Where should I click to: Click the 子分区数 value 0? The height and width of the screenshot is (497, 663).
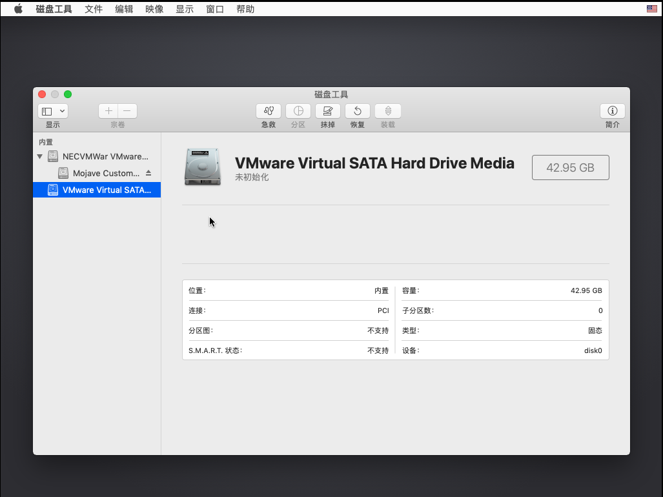[x=600, y=310]
